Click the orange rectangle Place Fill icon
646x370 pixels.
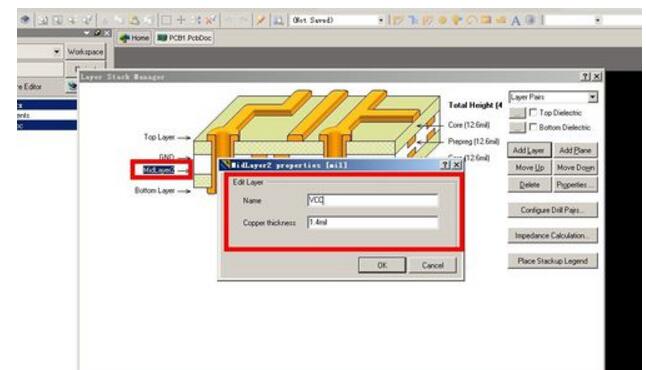pos(486,19)
